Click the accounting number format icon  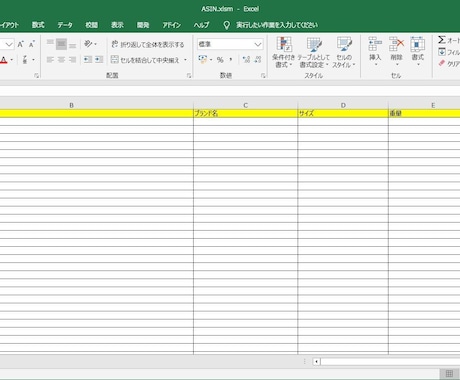pos(202,60)
